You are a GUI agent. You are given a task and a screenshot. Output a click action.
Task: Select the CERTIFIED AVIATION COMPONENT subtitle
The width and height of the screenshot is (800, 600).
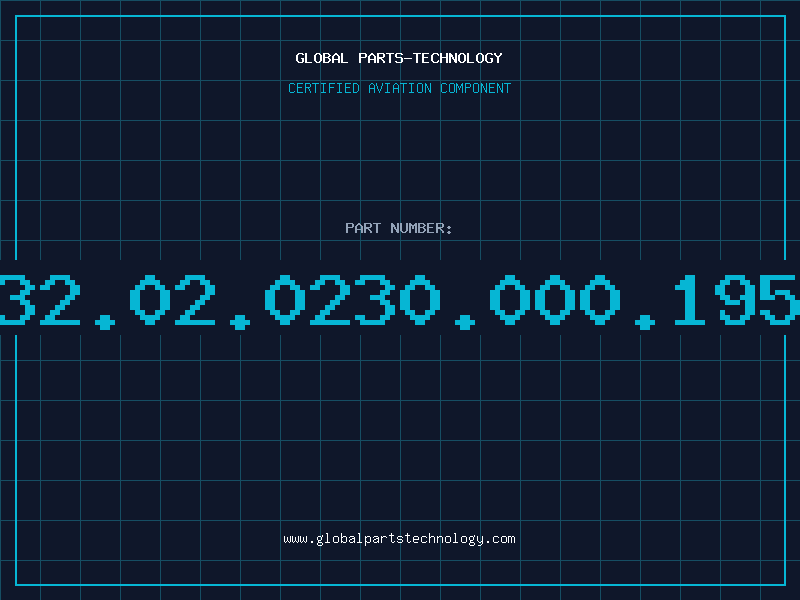coord(399,88)
